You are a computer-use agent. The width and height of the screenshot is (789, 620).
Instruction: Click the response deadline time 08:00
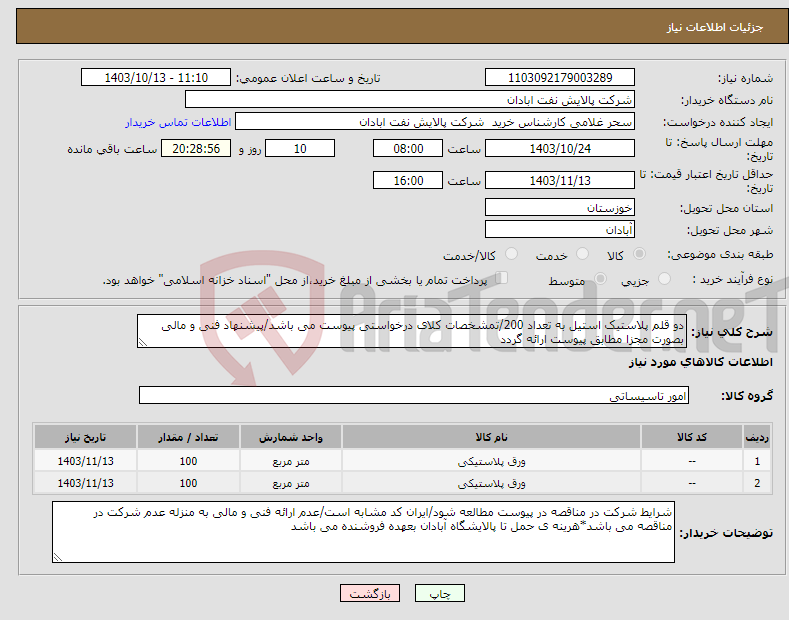coord(408,148)
